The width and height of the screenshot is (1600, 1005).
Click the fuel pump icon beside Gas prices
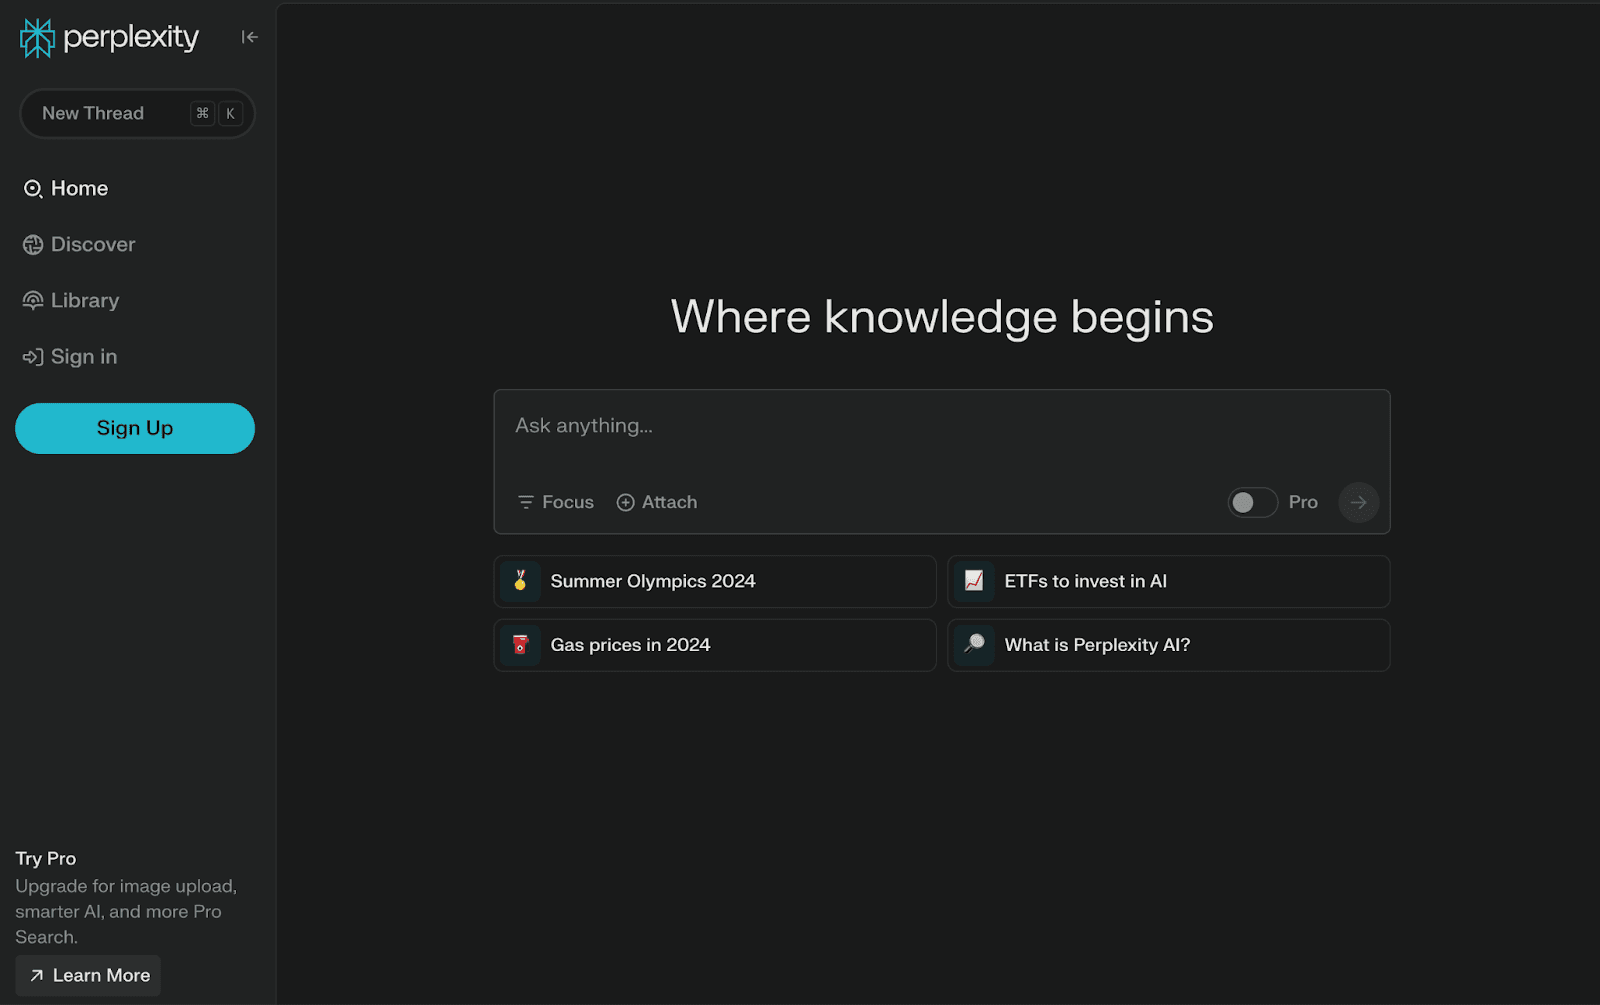(520, 645)
